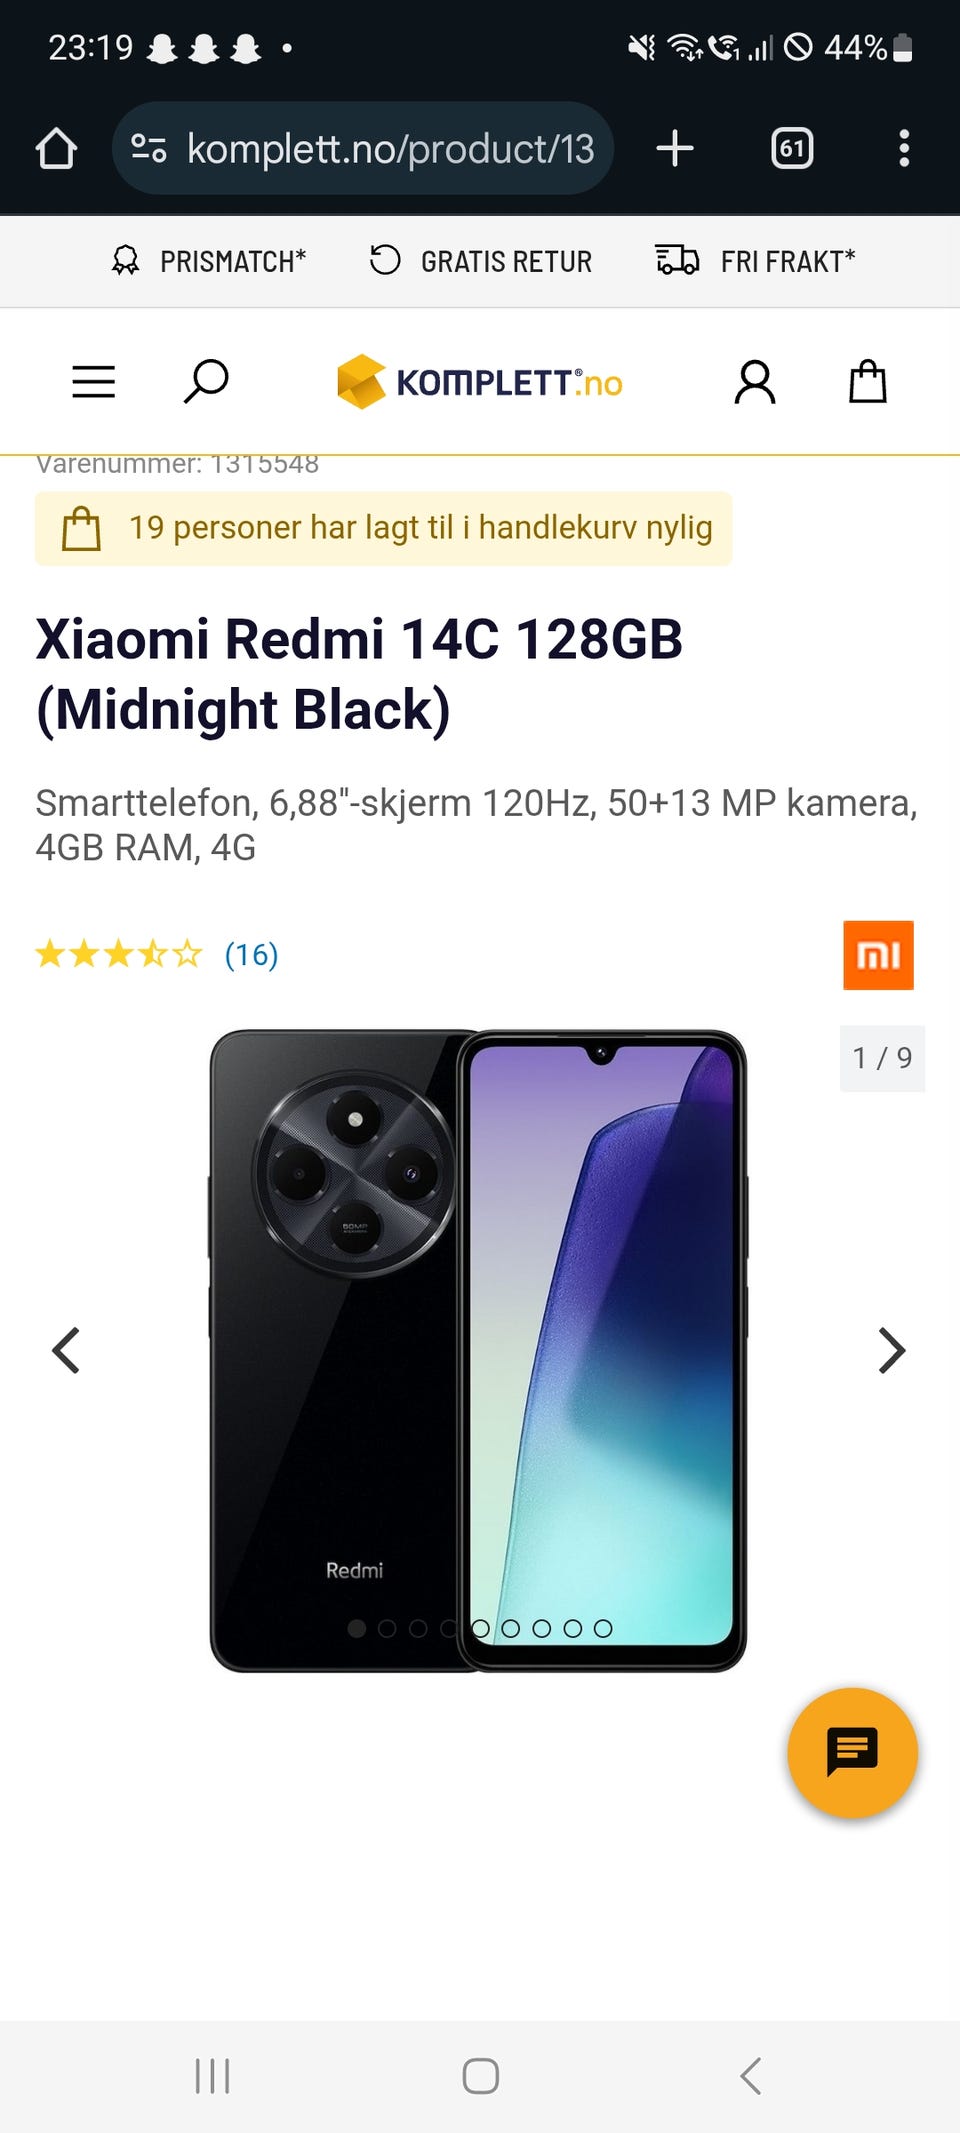The image size is (960, 2133).
Task: Go to the previous product image
Action: point(66,1351)
